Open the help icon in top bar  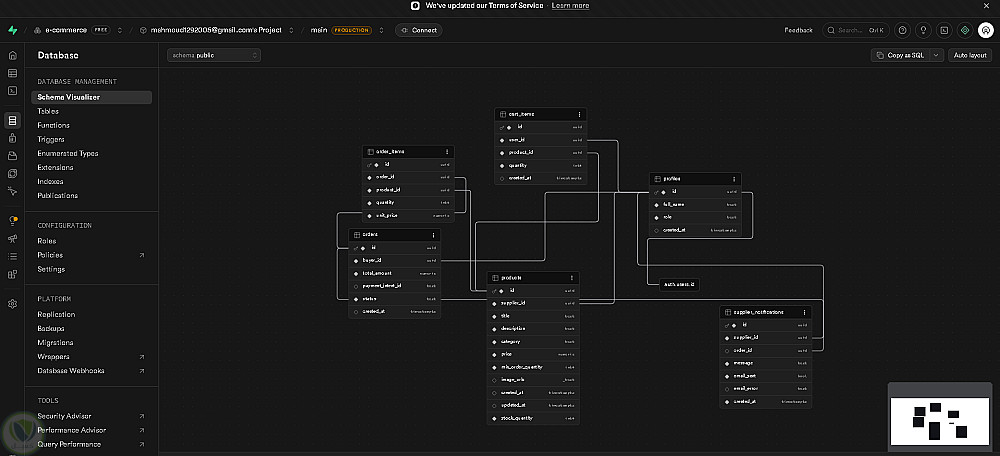(902, 30)
